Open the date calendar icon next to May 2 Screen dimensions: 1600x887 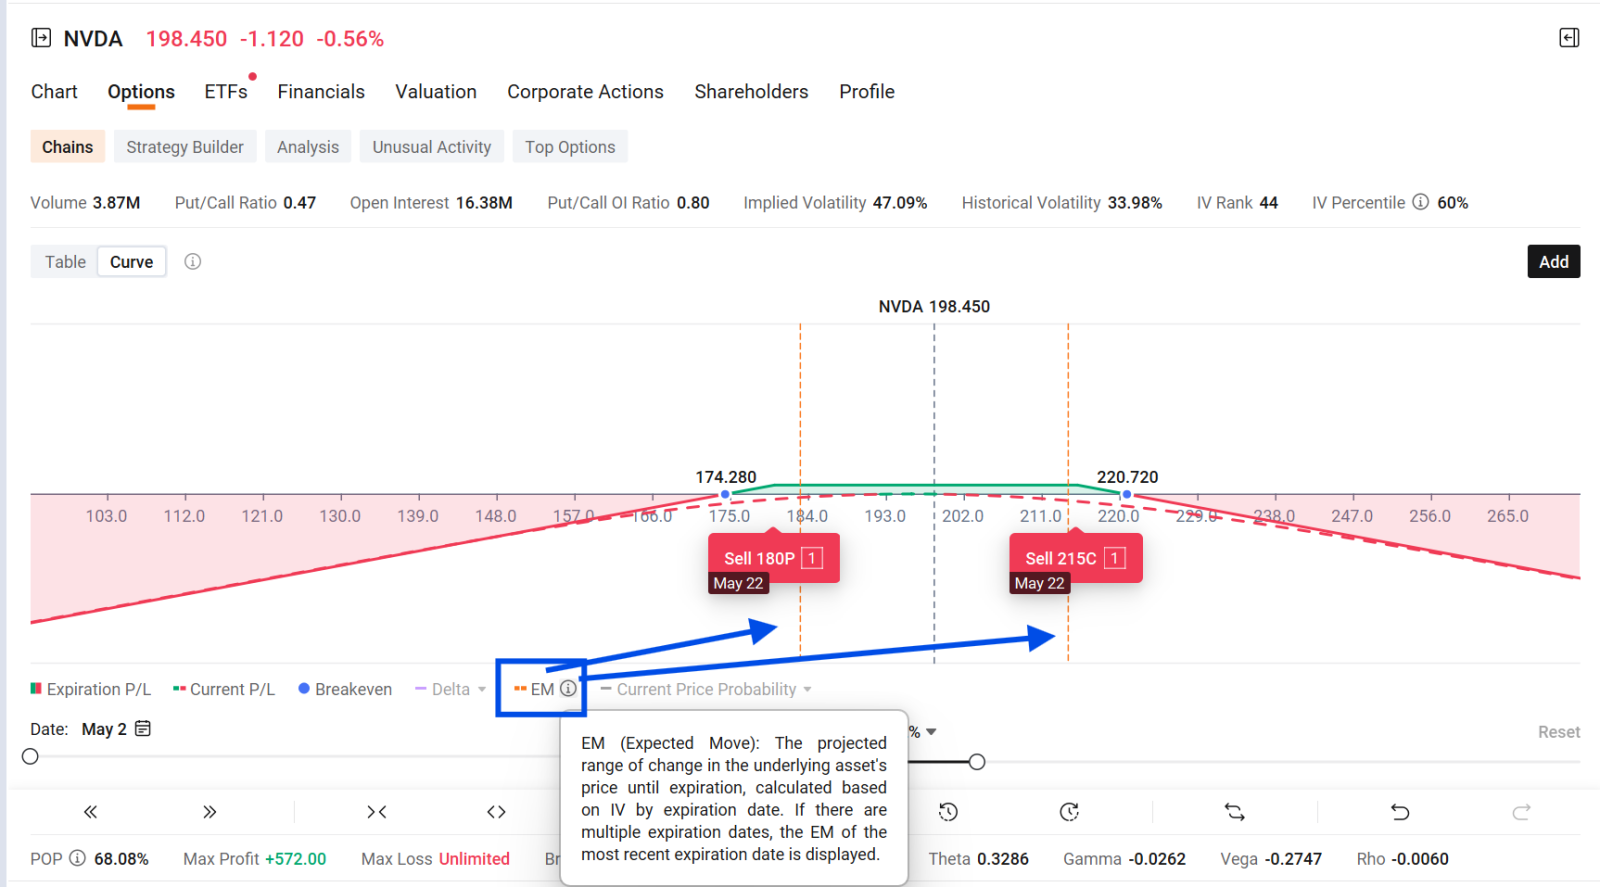pos(143,728)
